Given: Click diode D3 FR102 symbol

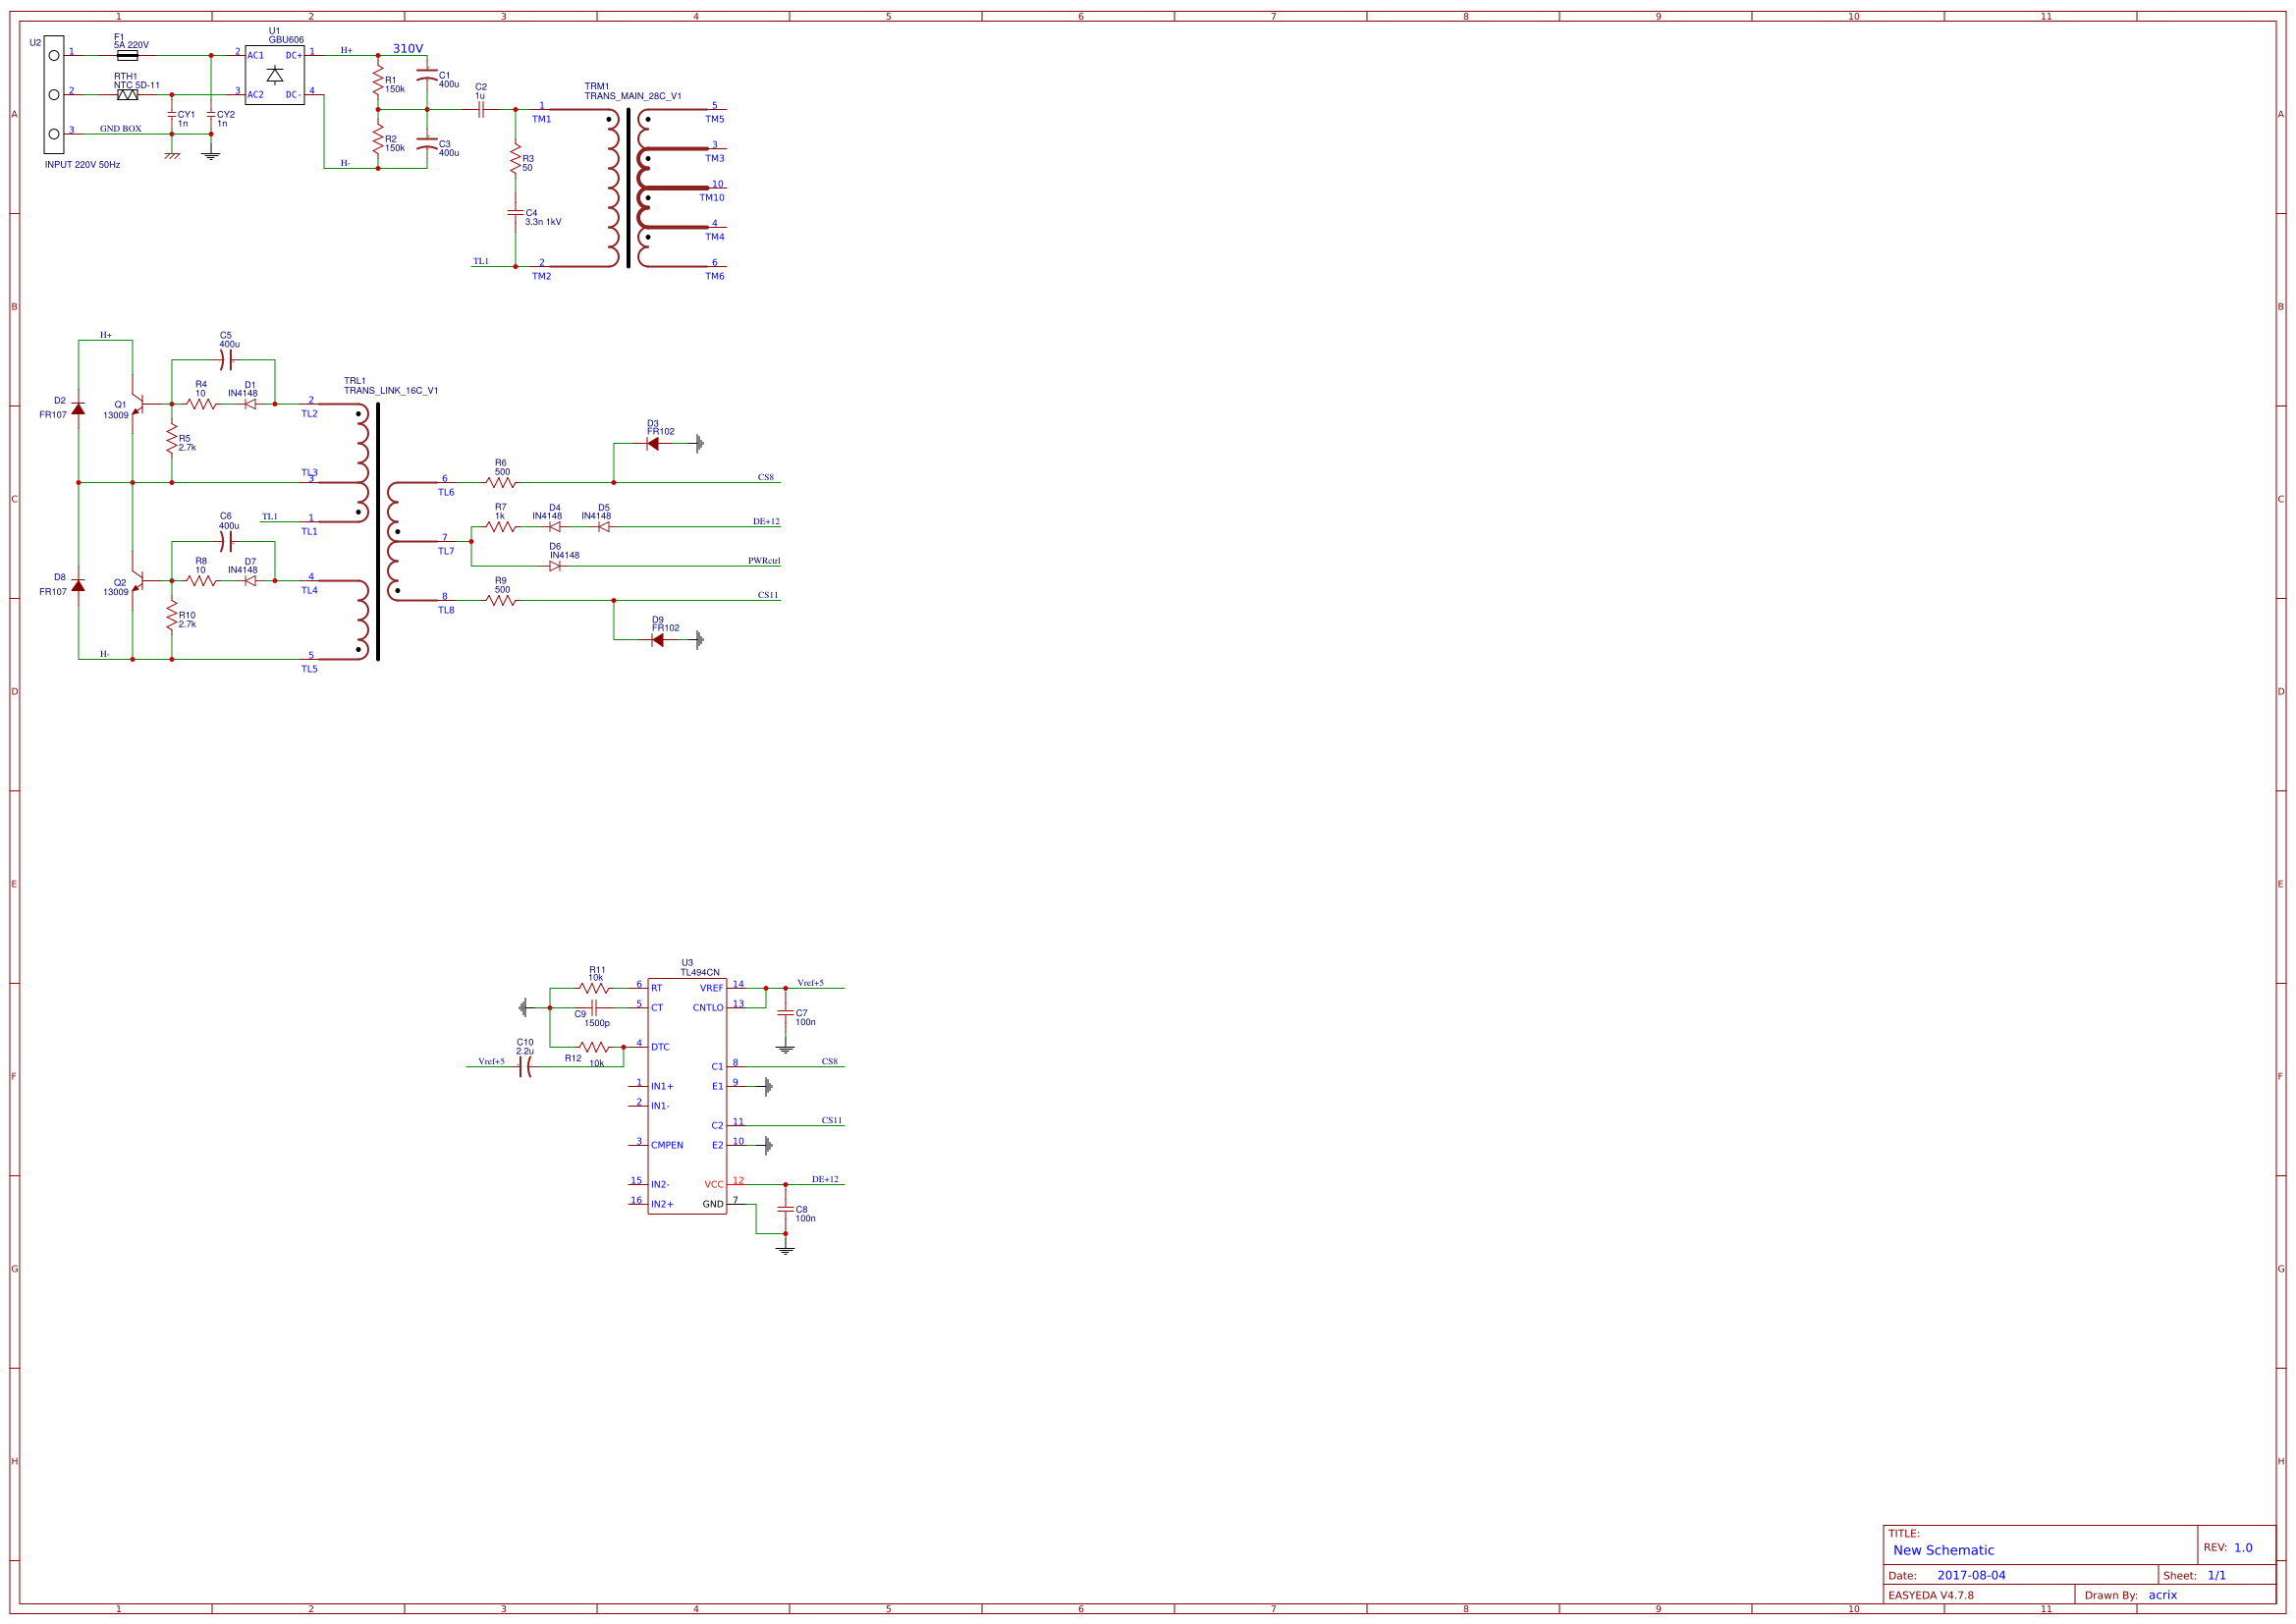Looking at the screenshot, I should coord(652,444).
